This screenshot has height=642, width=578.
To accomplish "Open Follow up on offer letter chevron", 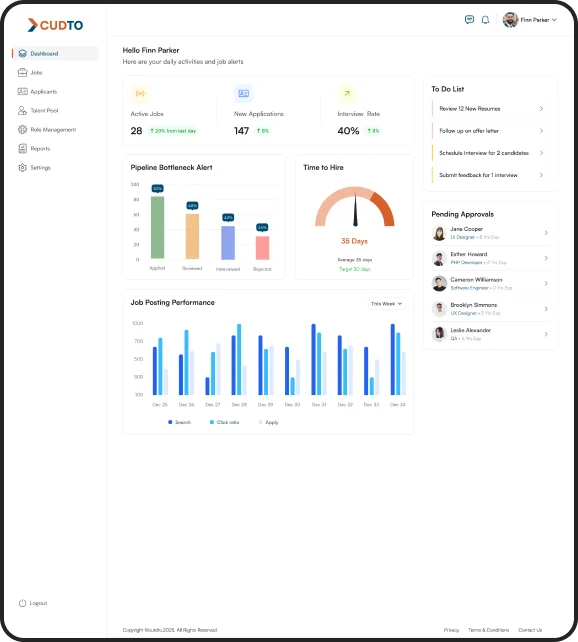I will (541, 131).
